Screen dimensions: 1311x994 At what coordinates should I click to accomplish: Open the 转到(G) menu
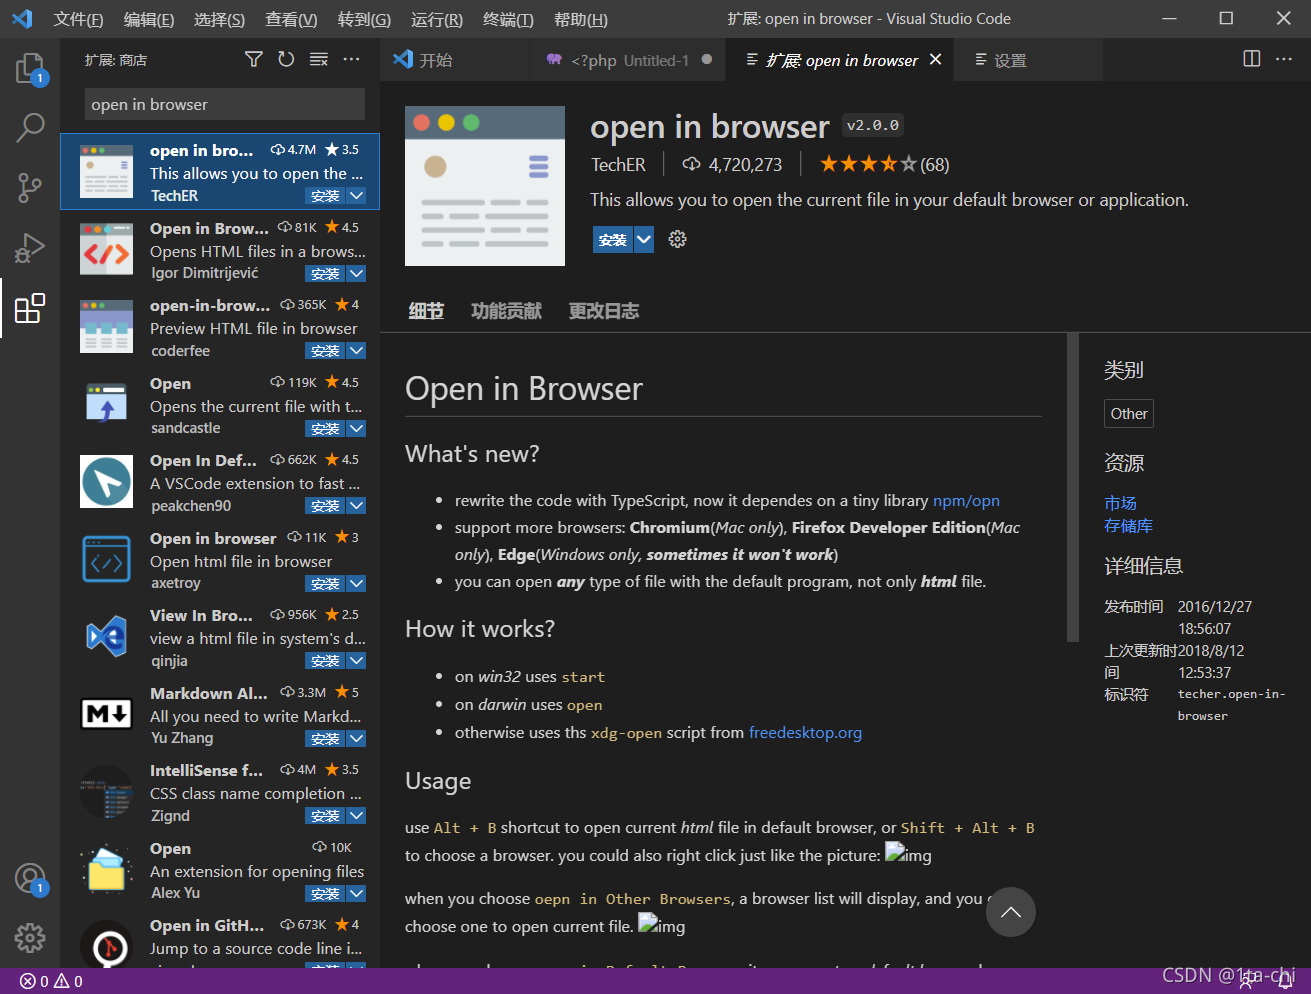[x=364, y=19]
